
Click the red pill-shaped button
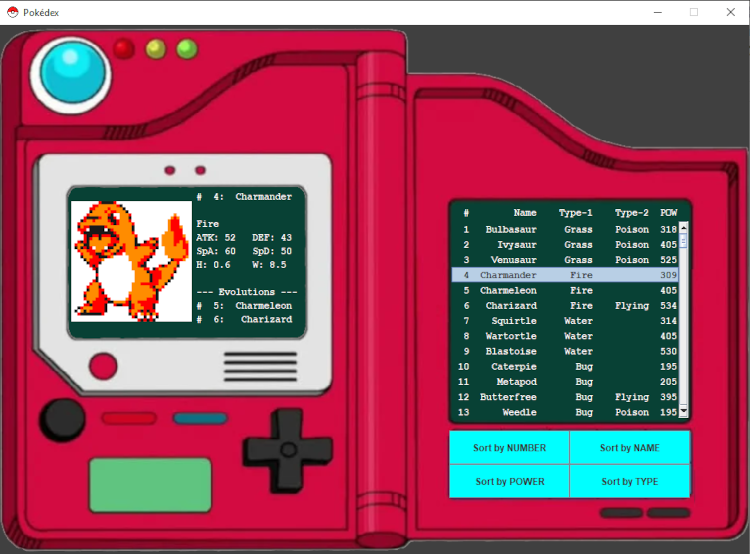pos(129,419)
